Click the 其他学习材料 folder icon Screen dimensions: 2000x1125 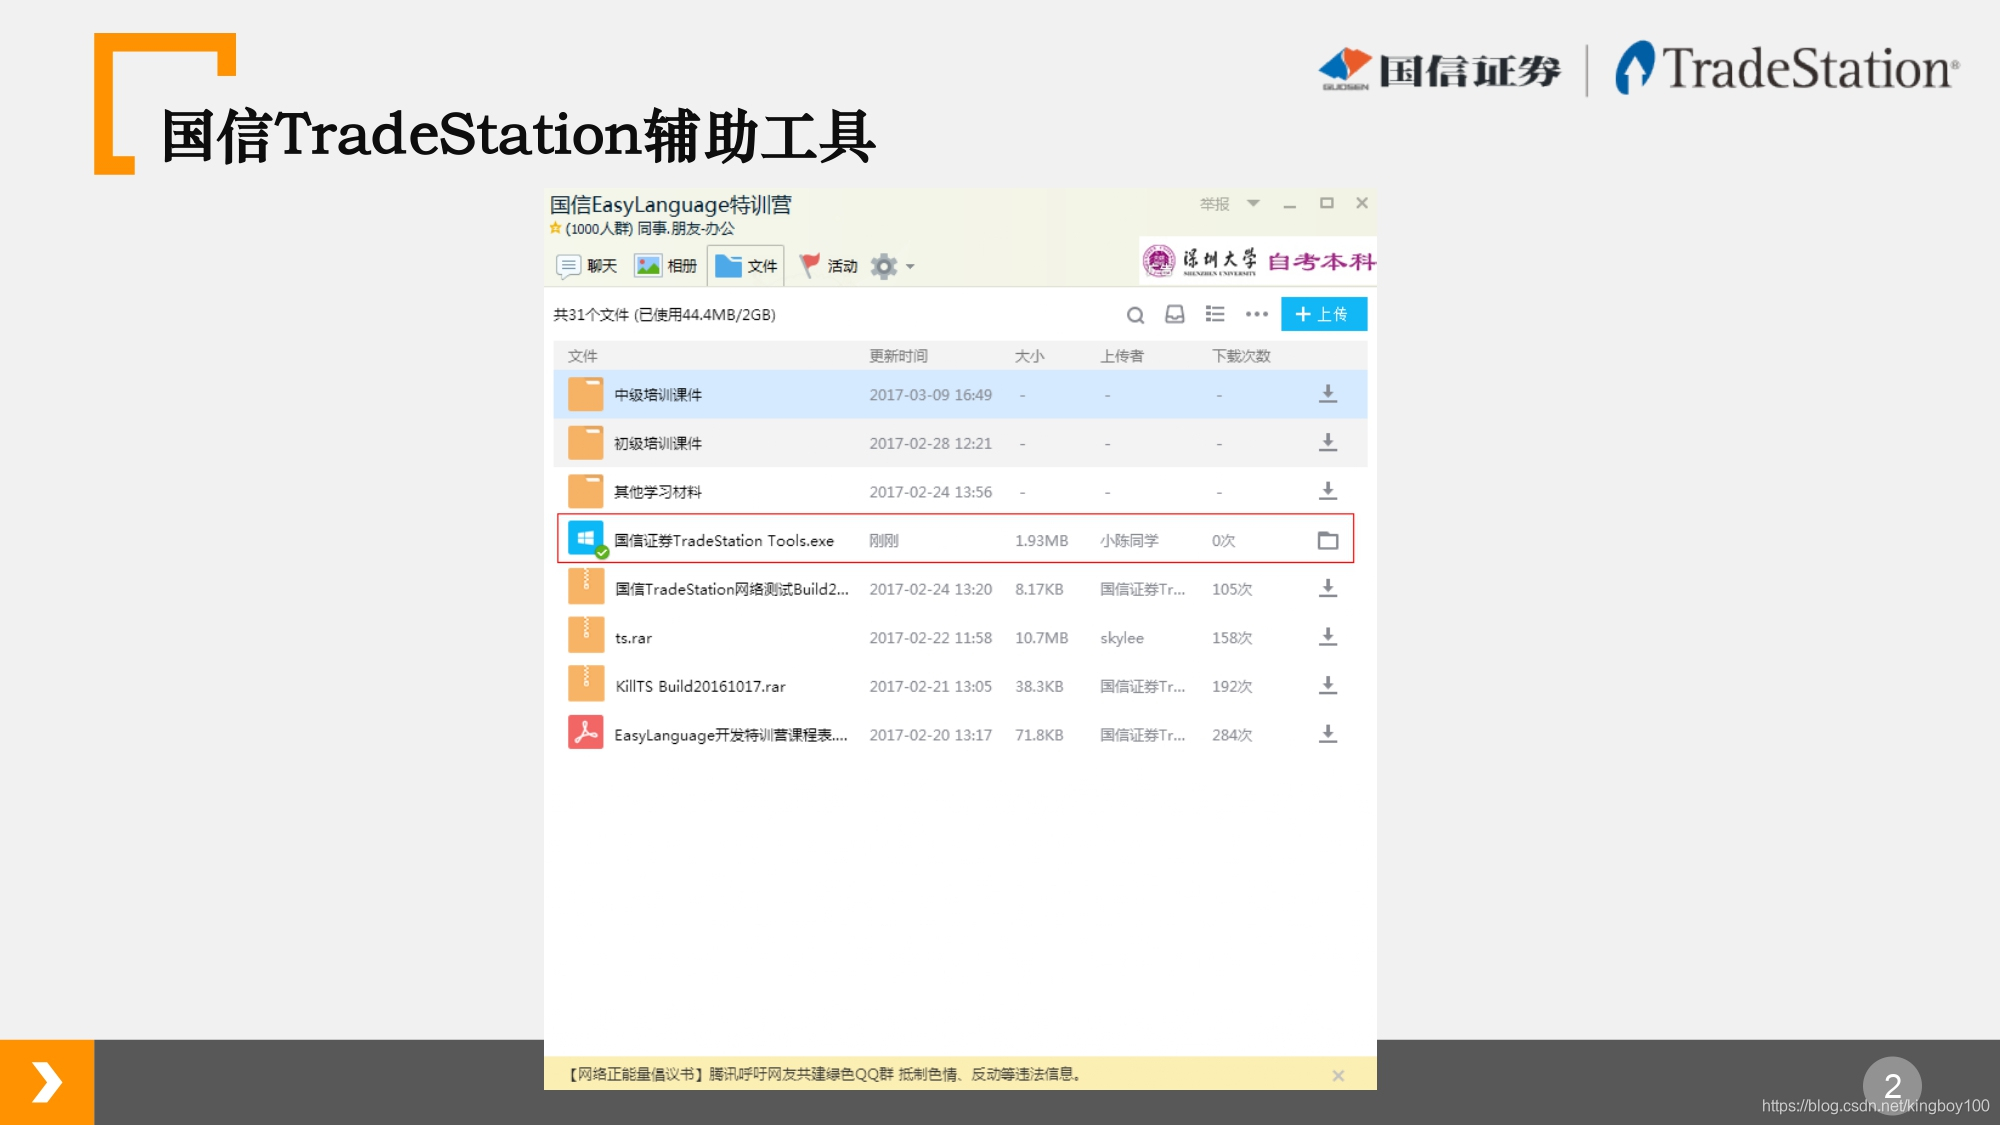click(586, 491)
